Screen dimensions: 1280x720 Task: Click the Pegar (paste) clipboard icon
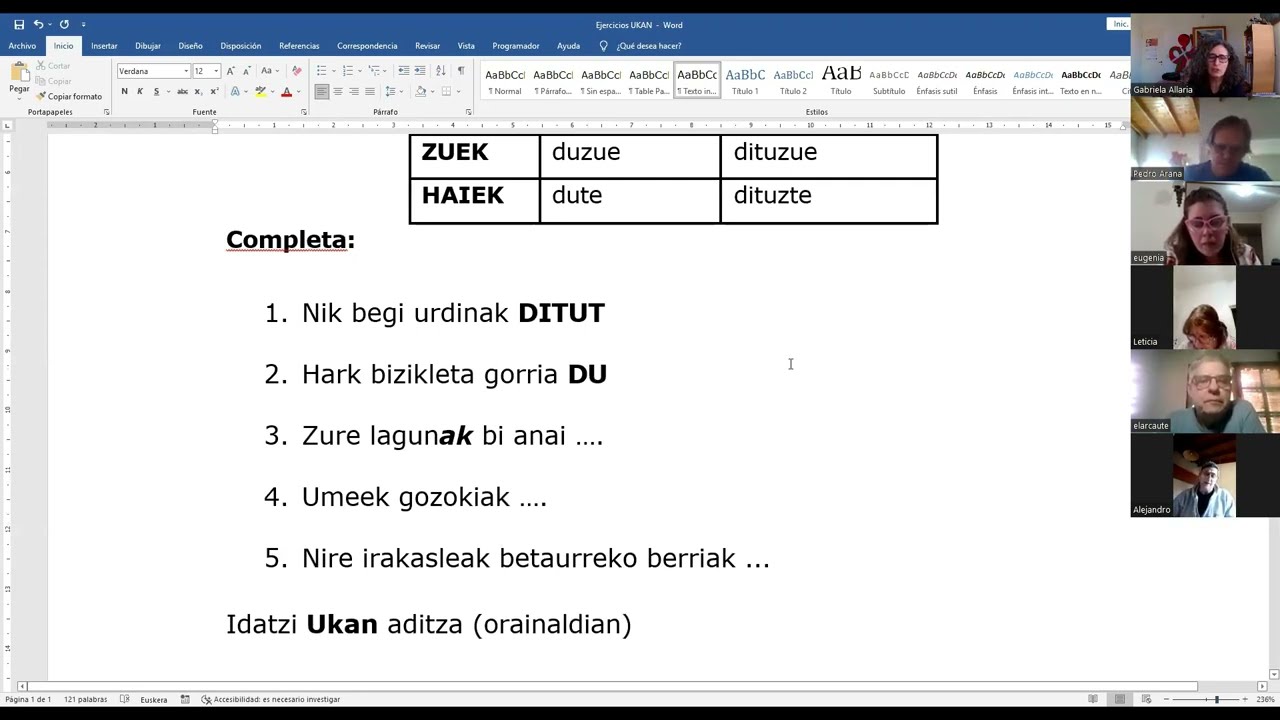19,73
